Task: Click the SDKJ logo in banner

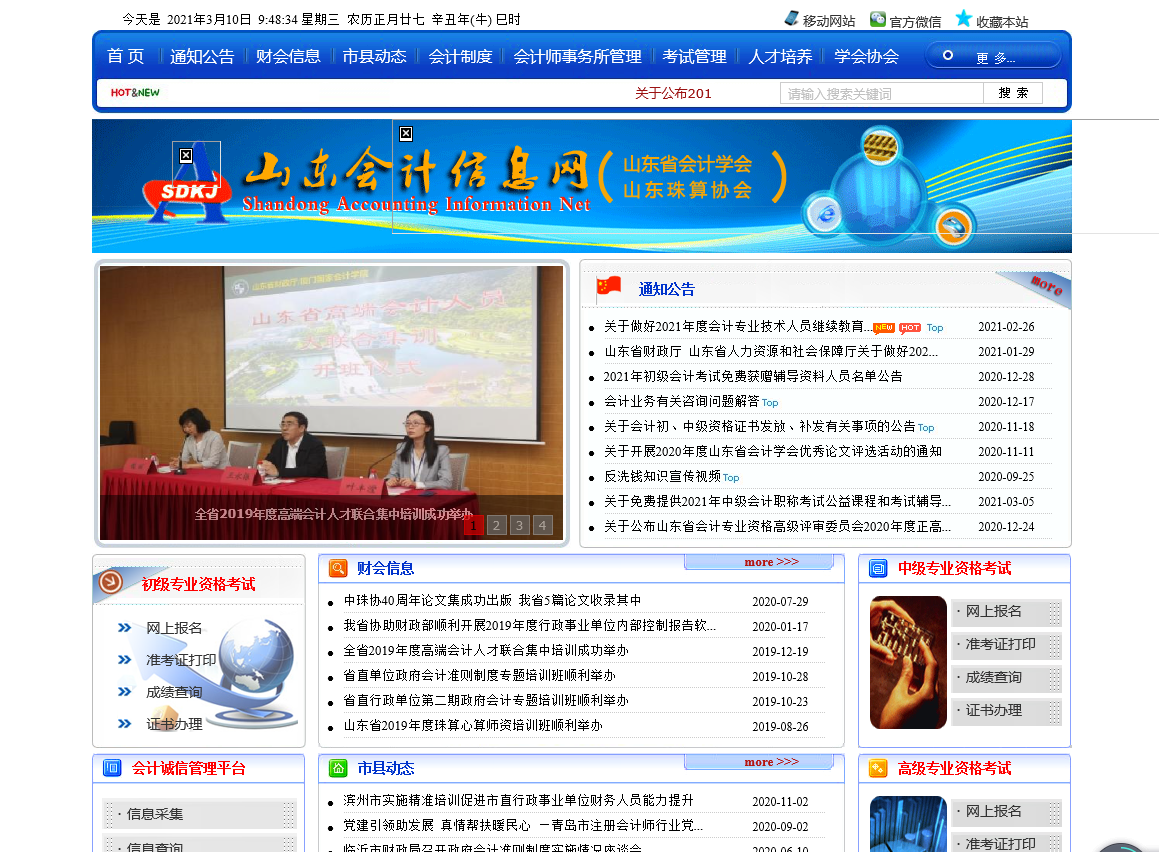Action: [x=186, y=187]
